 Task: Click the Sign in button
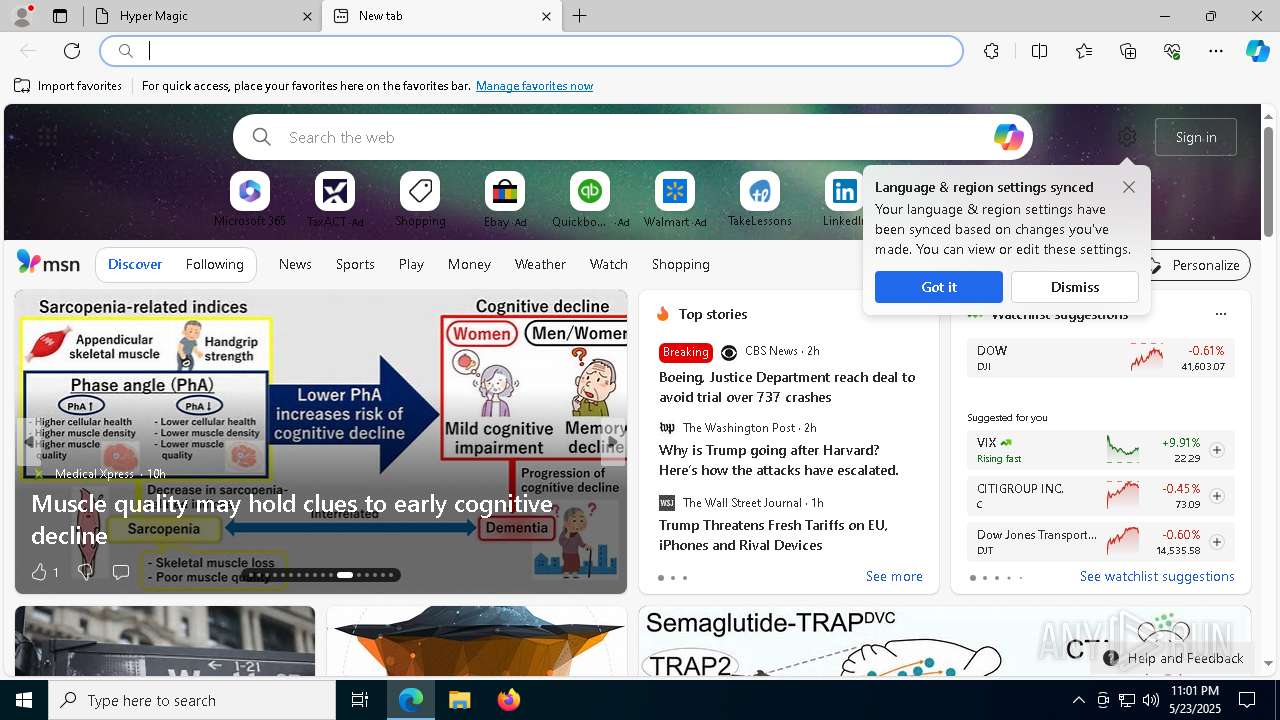[x=1196, y=137]
